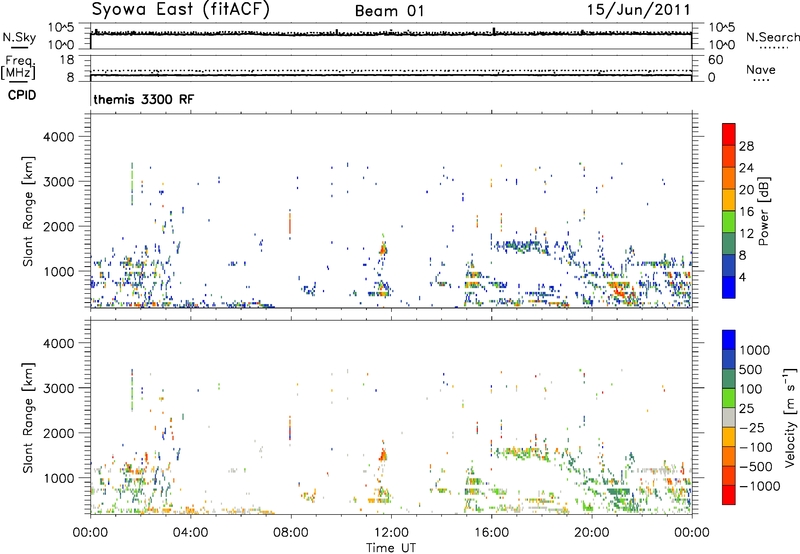Viewport: 800px width, 554px height.
Task: Click the "CPID" row label
Action: coord(22,95)
